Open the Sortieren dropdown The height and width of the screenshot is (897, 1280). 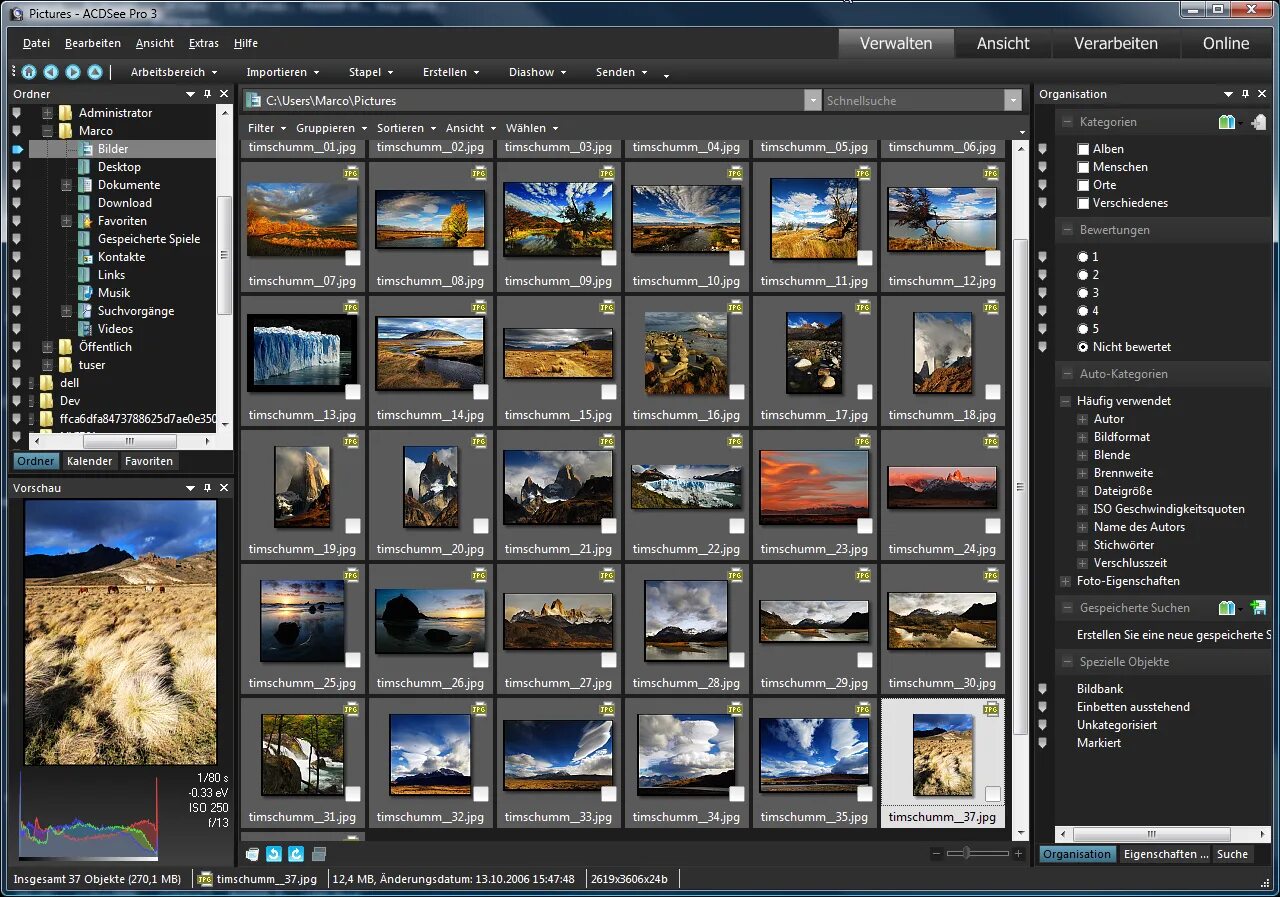point(407,128)
